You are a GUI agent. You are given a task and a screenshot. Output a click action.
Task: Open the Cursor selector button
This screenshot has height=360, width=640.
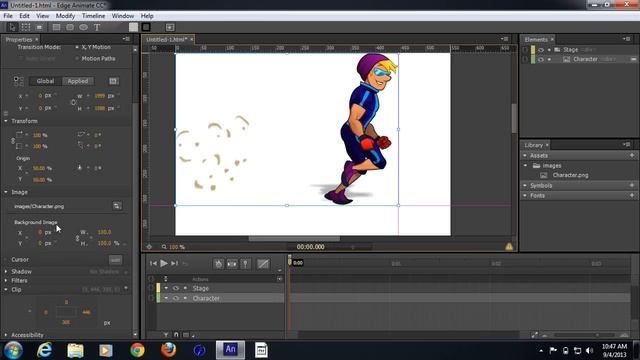(116, 260)
